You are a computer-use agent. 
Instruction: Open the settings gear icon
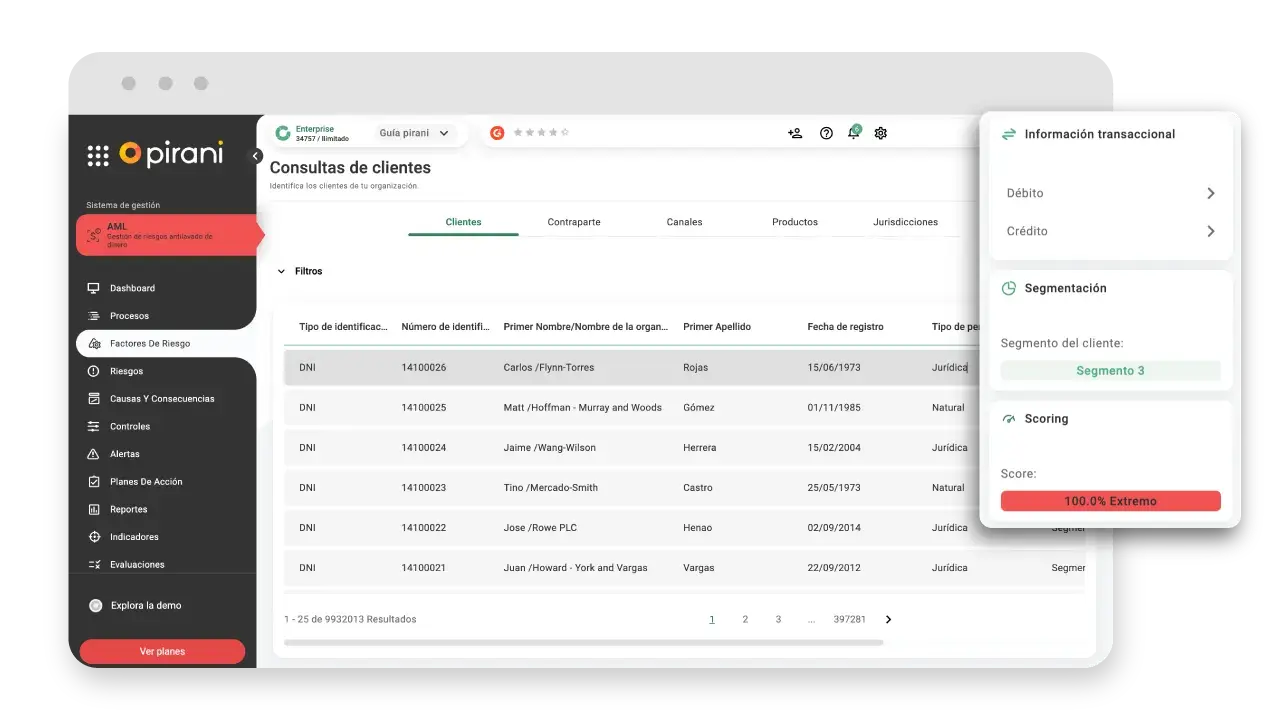[x=881, y=133]
